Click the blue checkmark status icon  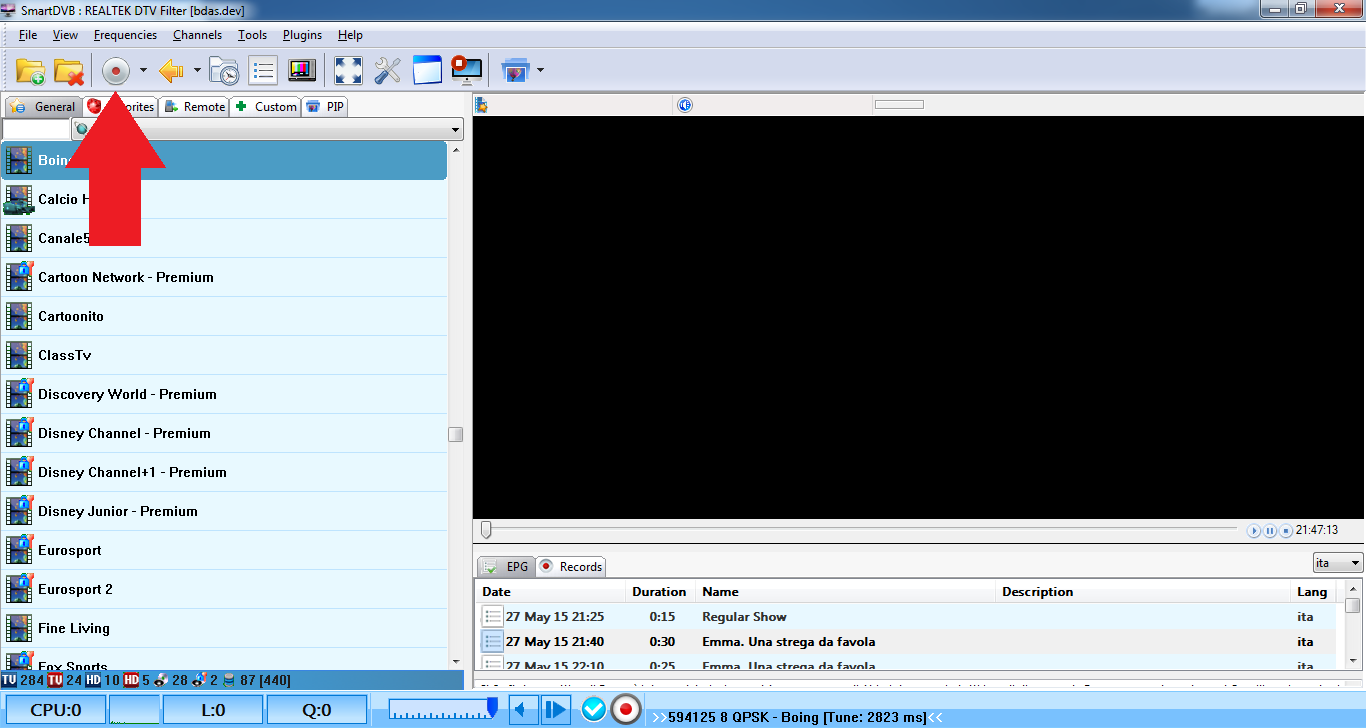pos(594,710)
